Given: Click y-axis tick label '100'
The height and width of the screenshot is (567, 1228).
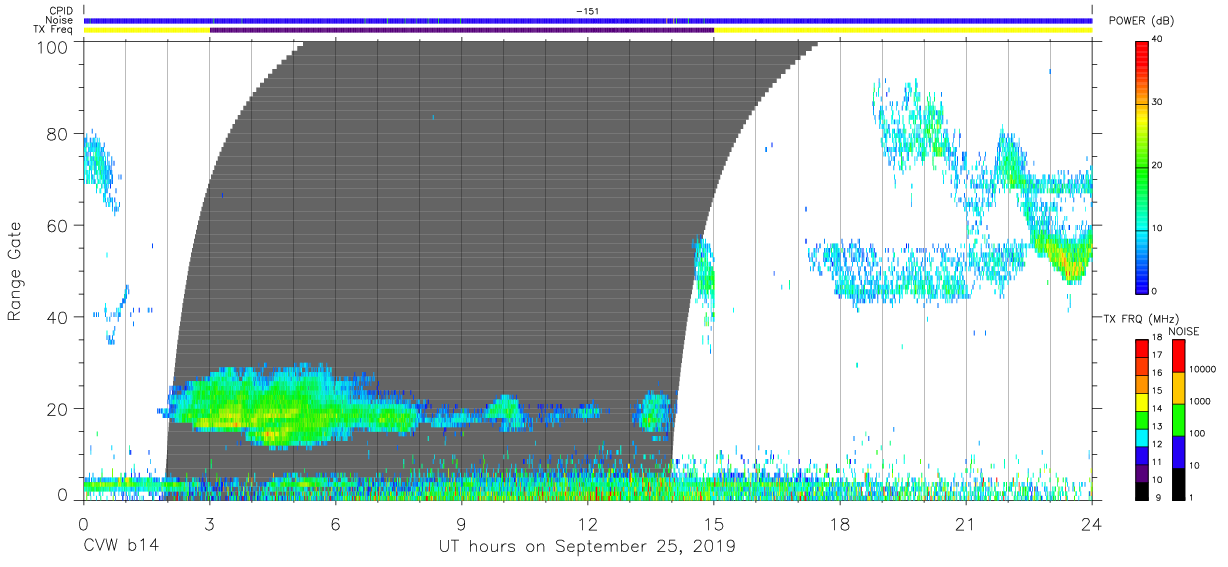Looking at the screenshot, I should (51, 47).
